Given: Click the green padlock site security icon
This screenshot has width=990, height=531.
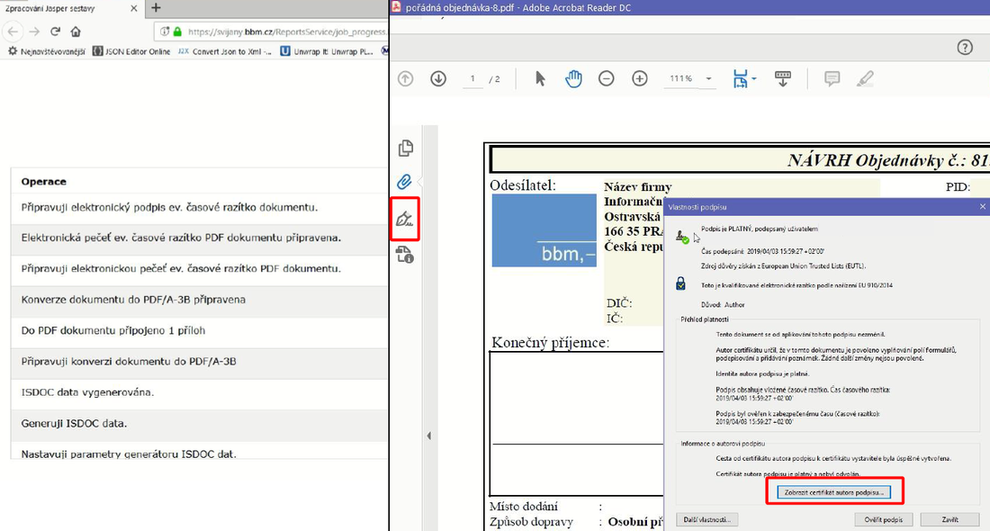Looking at the screenshot, I should click(177, 32).
